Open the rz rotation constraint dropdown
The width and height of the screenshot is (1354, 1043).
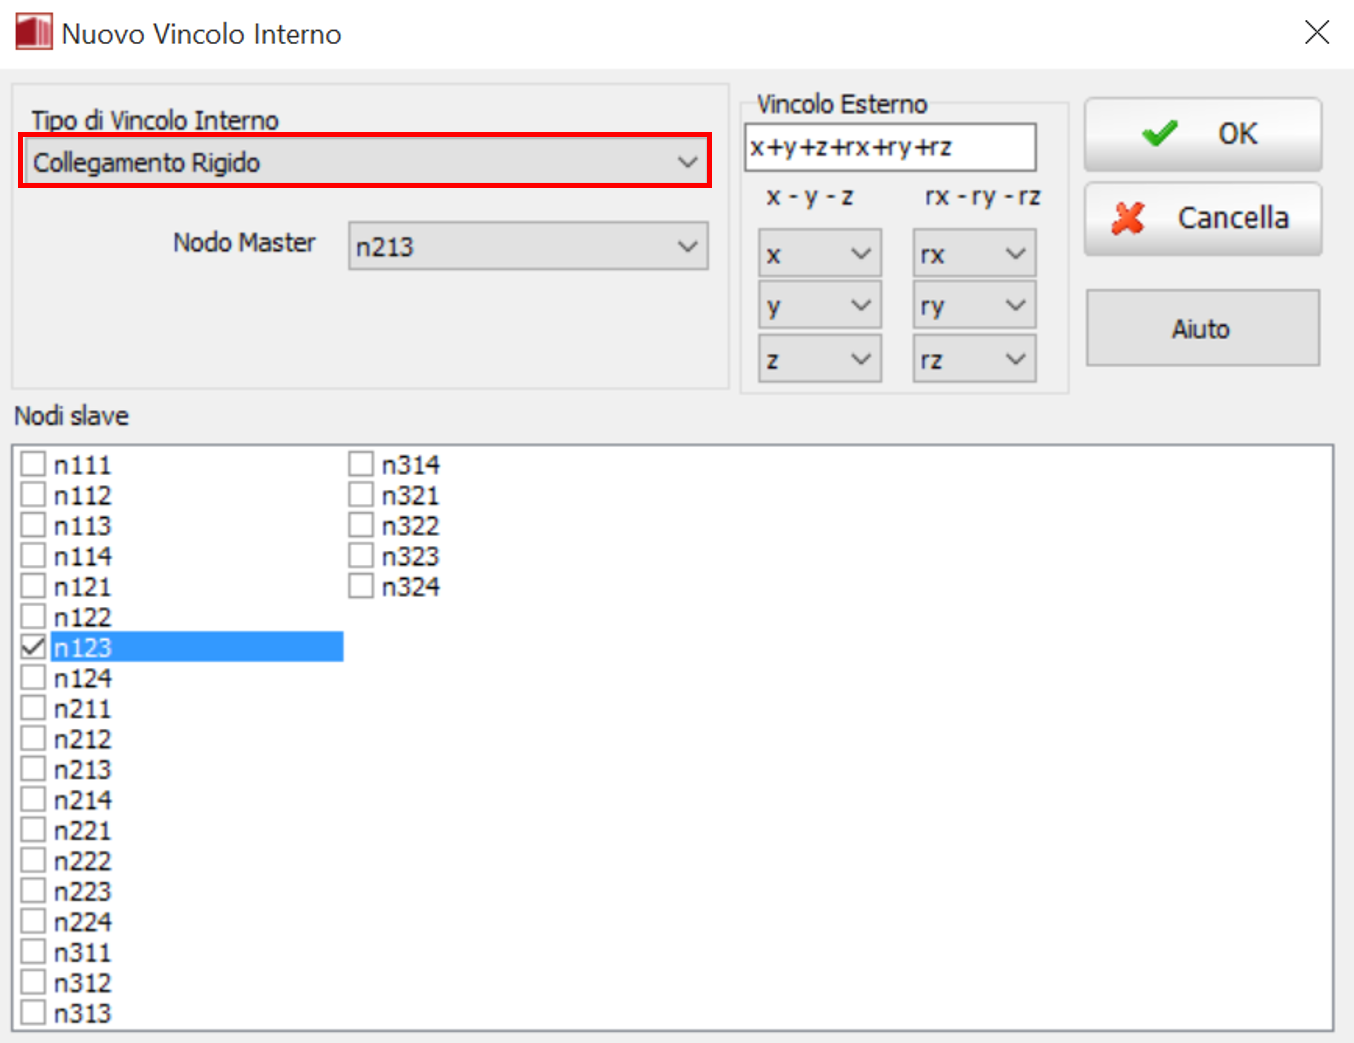tap(973, 359)
